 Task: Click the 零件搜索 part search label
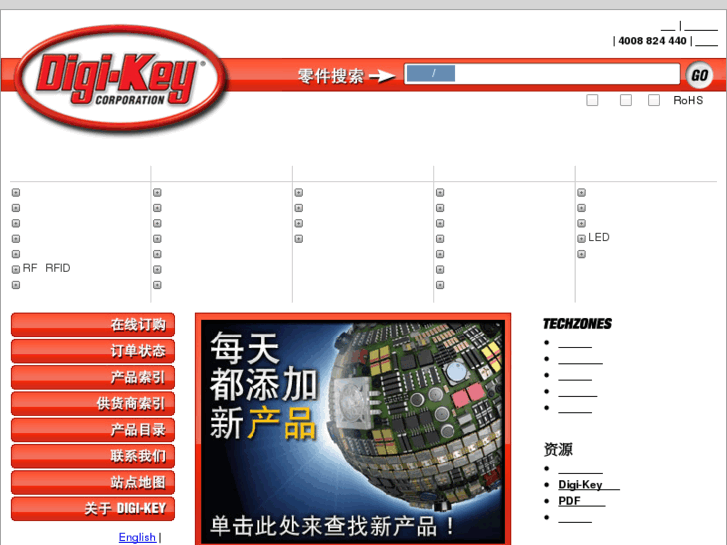pyautogui.click(x=330, y=76)
